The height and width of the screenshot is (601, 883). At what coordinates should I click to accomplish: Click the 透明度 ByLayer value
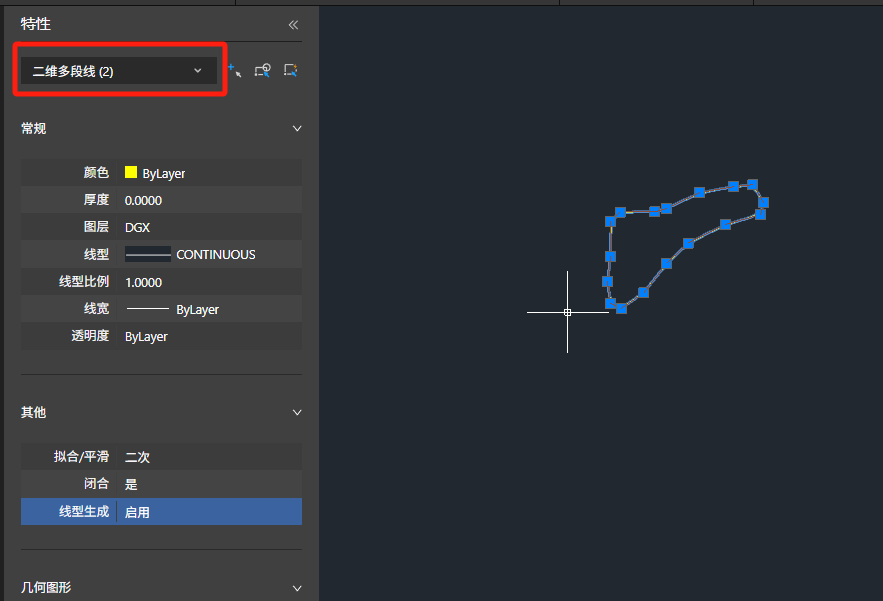point(209,337)
